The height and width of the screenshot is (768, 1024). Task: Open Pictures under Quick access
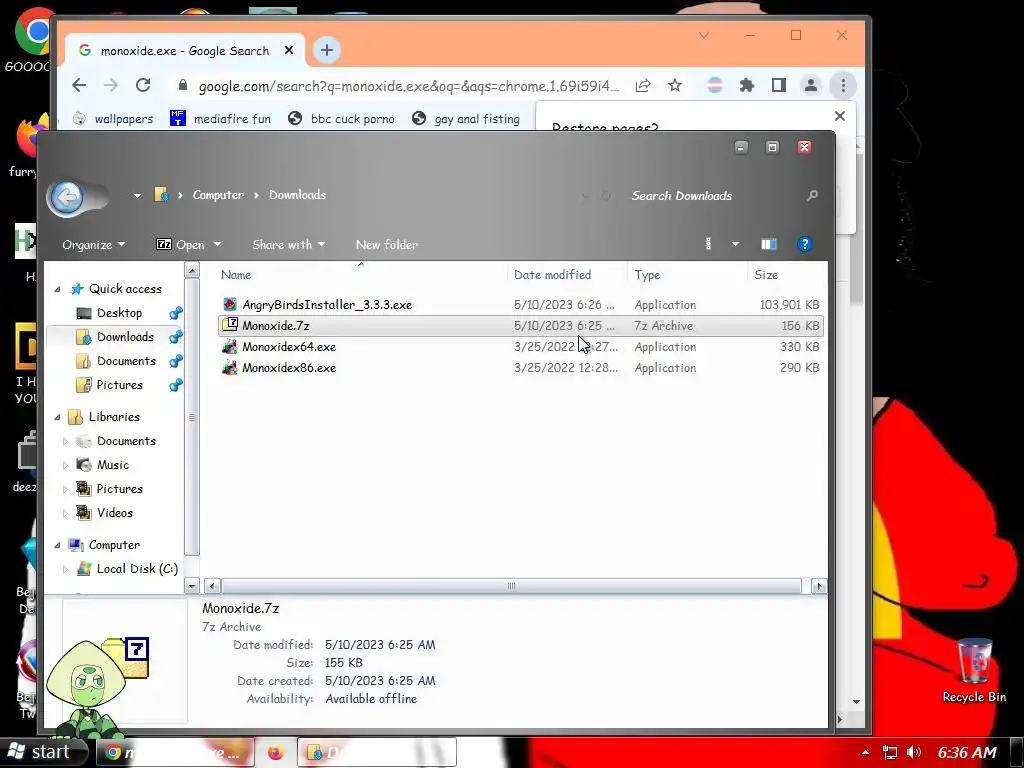[119, 385]
